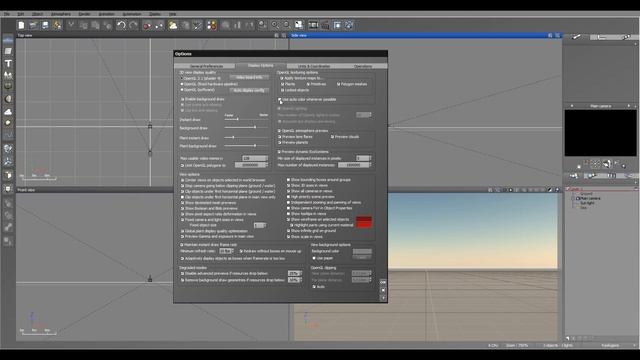Viewport: 640px width, 360px height.
Task: Click the help question icon in Options dialog
Action: coord(383,298)
